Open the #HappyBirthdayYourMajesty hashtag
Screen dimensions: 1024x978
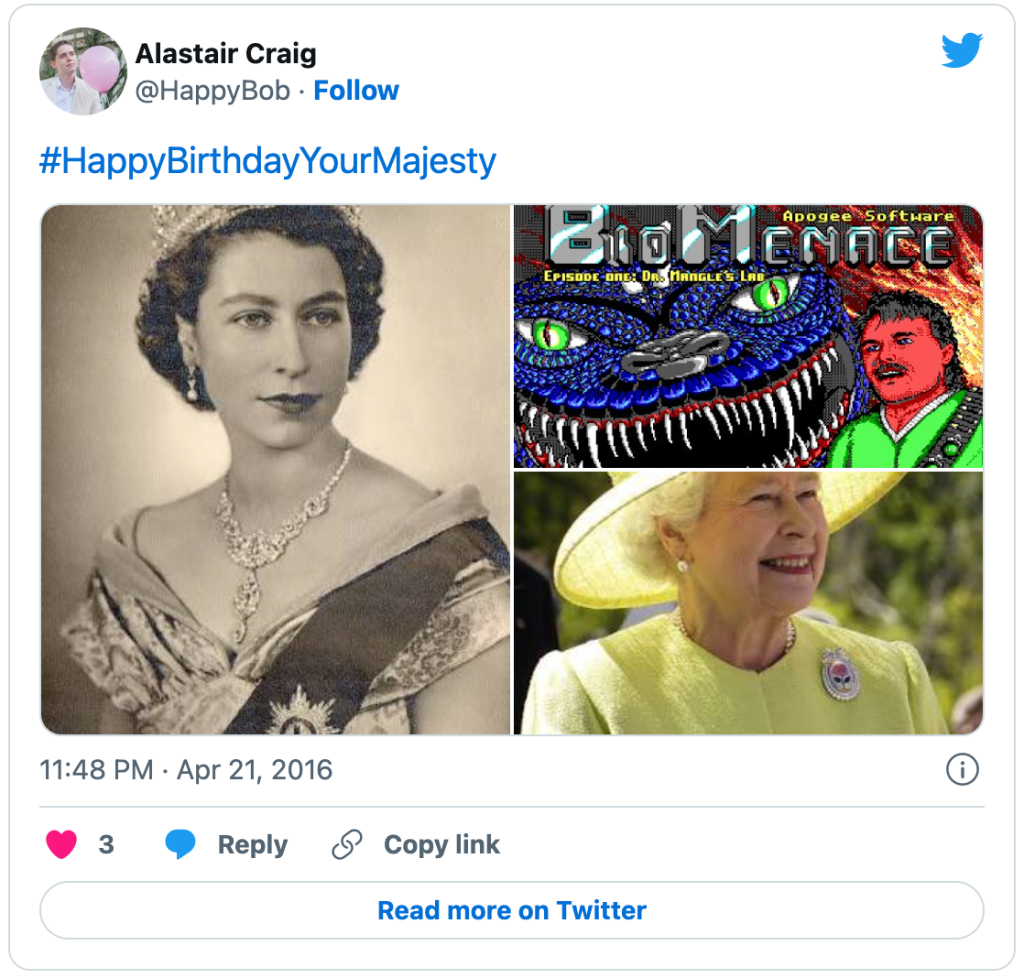click(267, 161)
